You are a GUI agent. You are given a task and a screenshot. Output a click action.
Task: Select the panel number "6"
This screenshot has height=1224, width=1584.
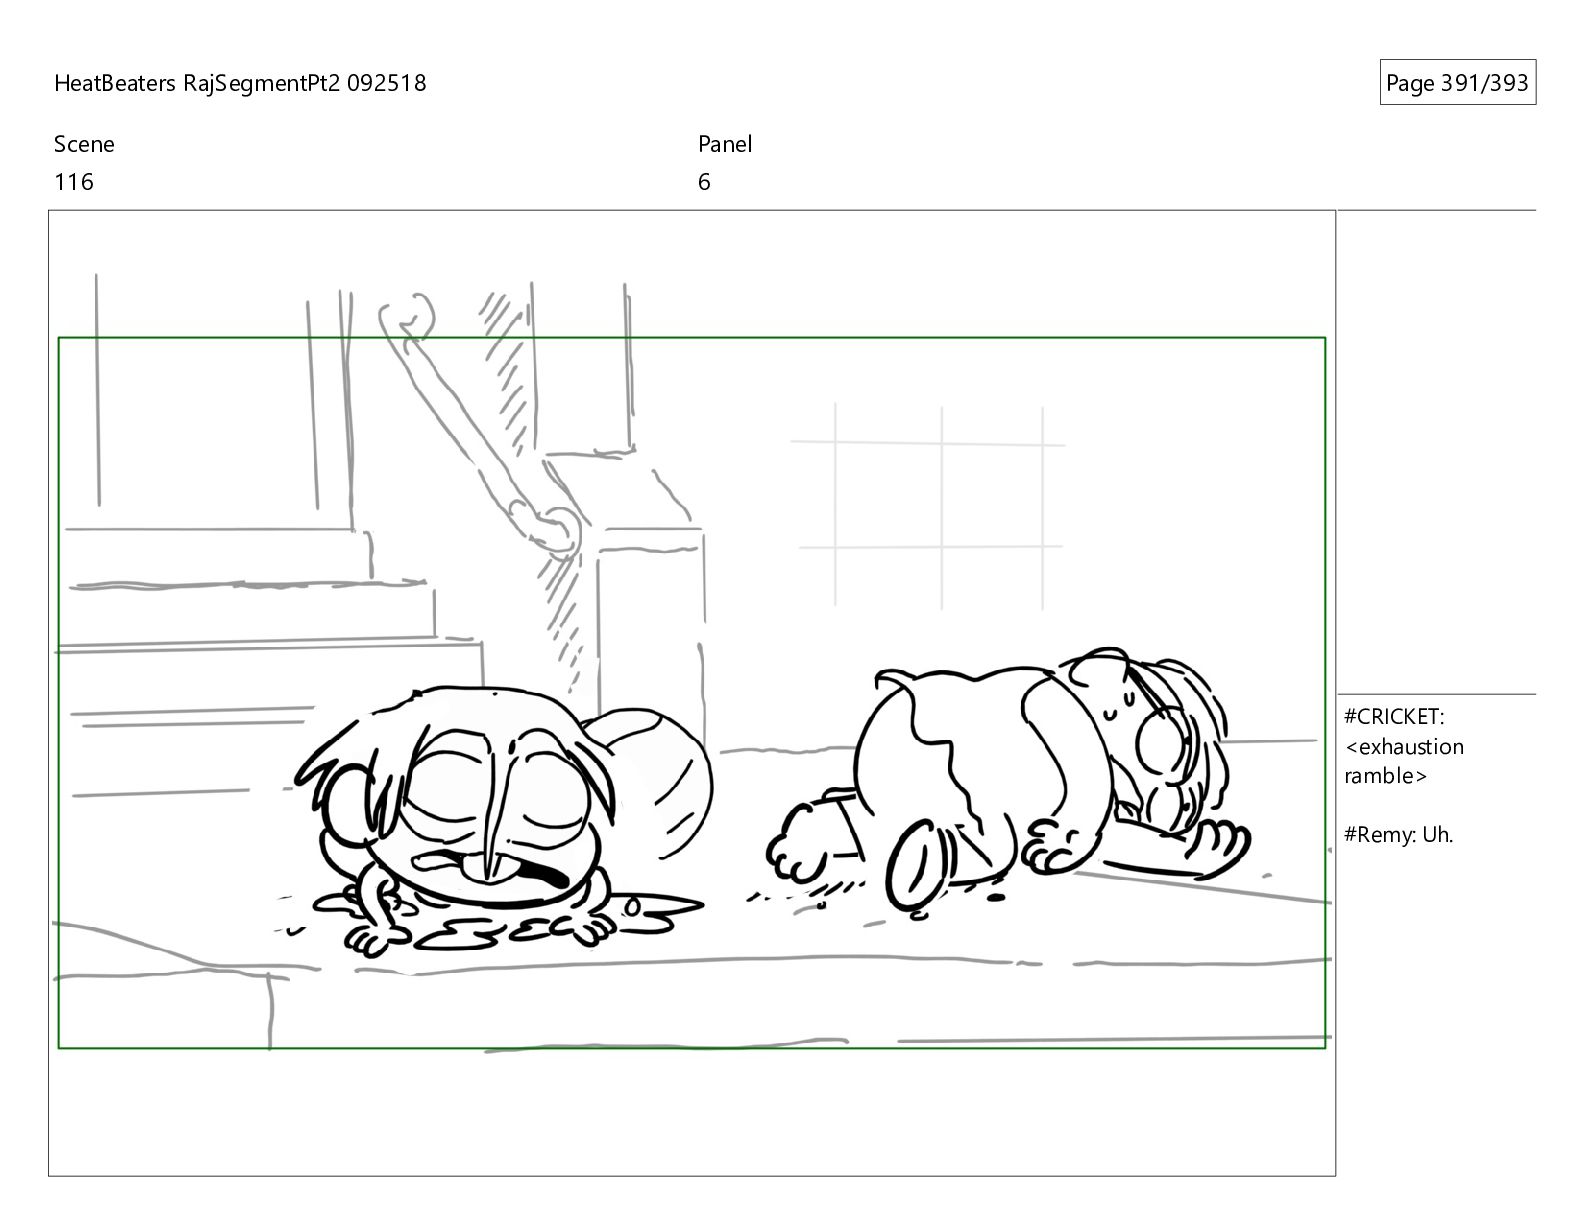(x=704, y=182)
